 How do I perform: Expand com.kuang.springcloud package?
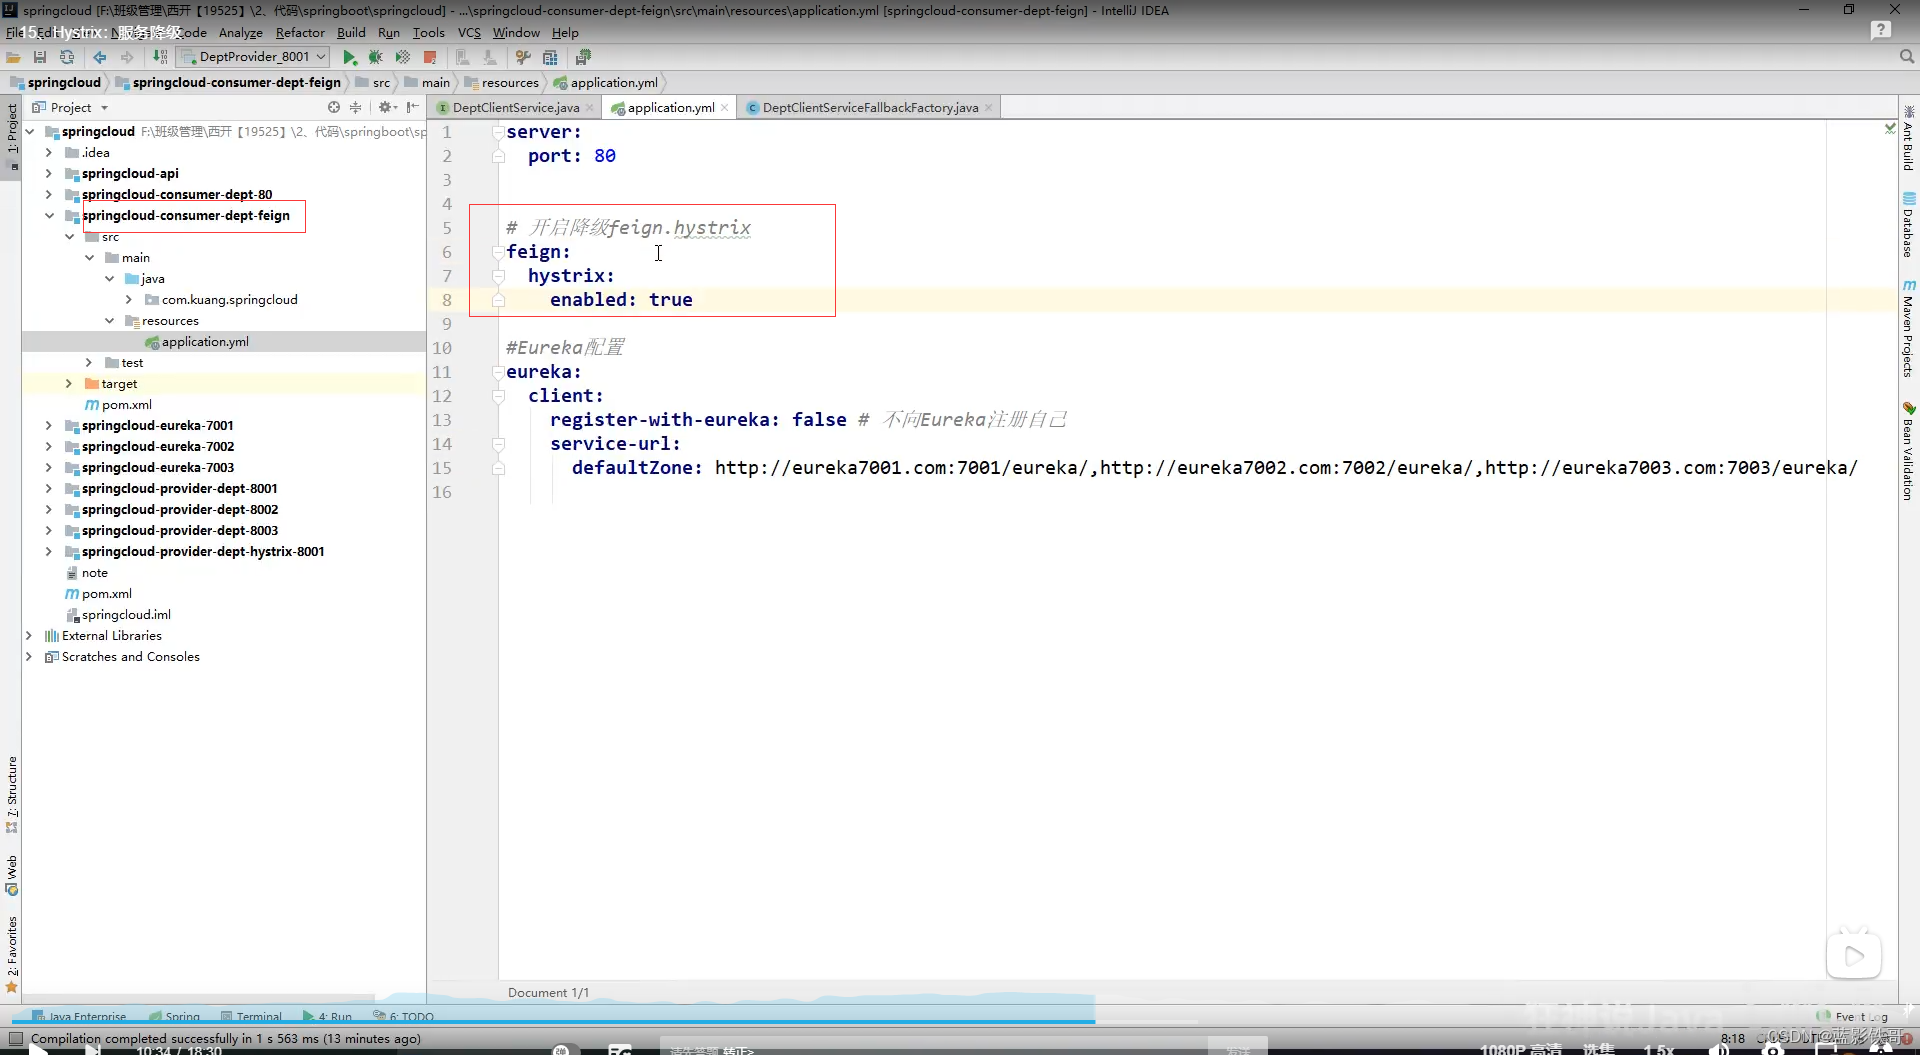click(128, 299)
